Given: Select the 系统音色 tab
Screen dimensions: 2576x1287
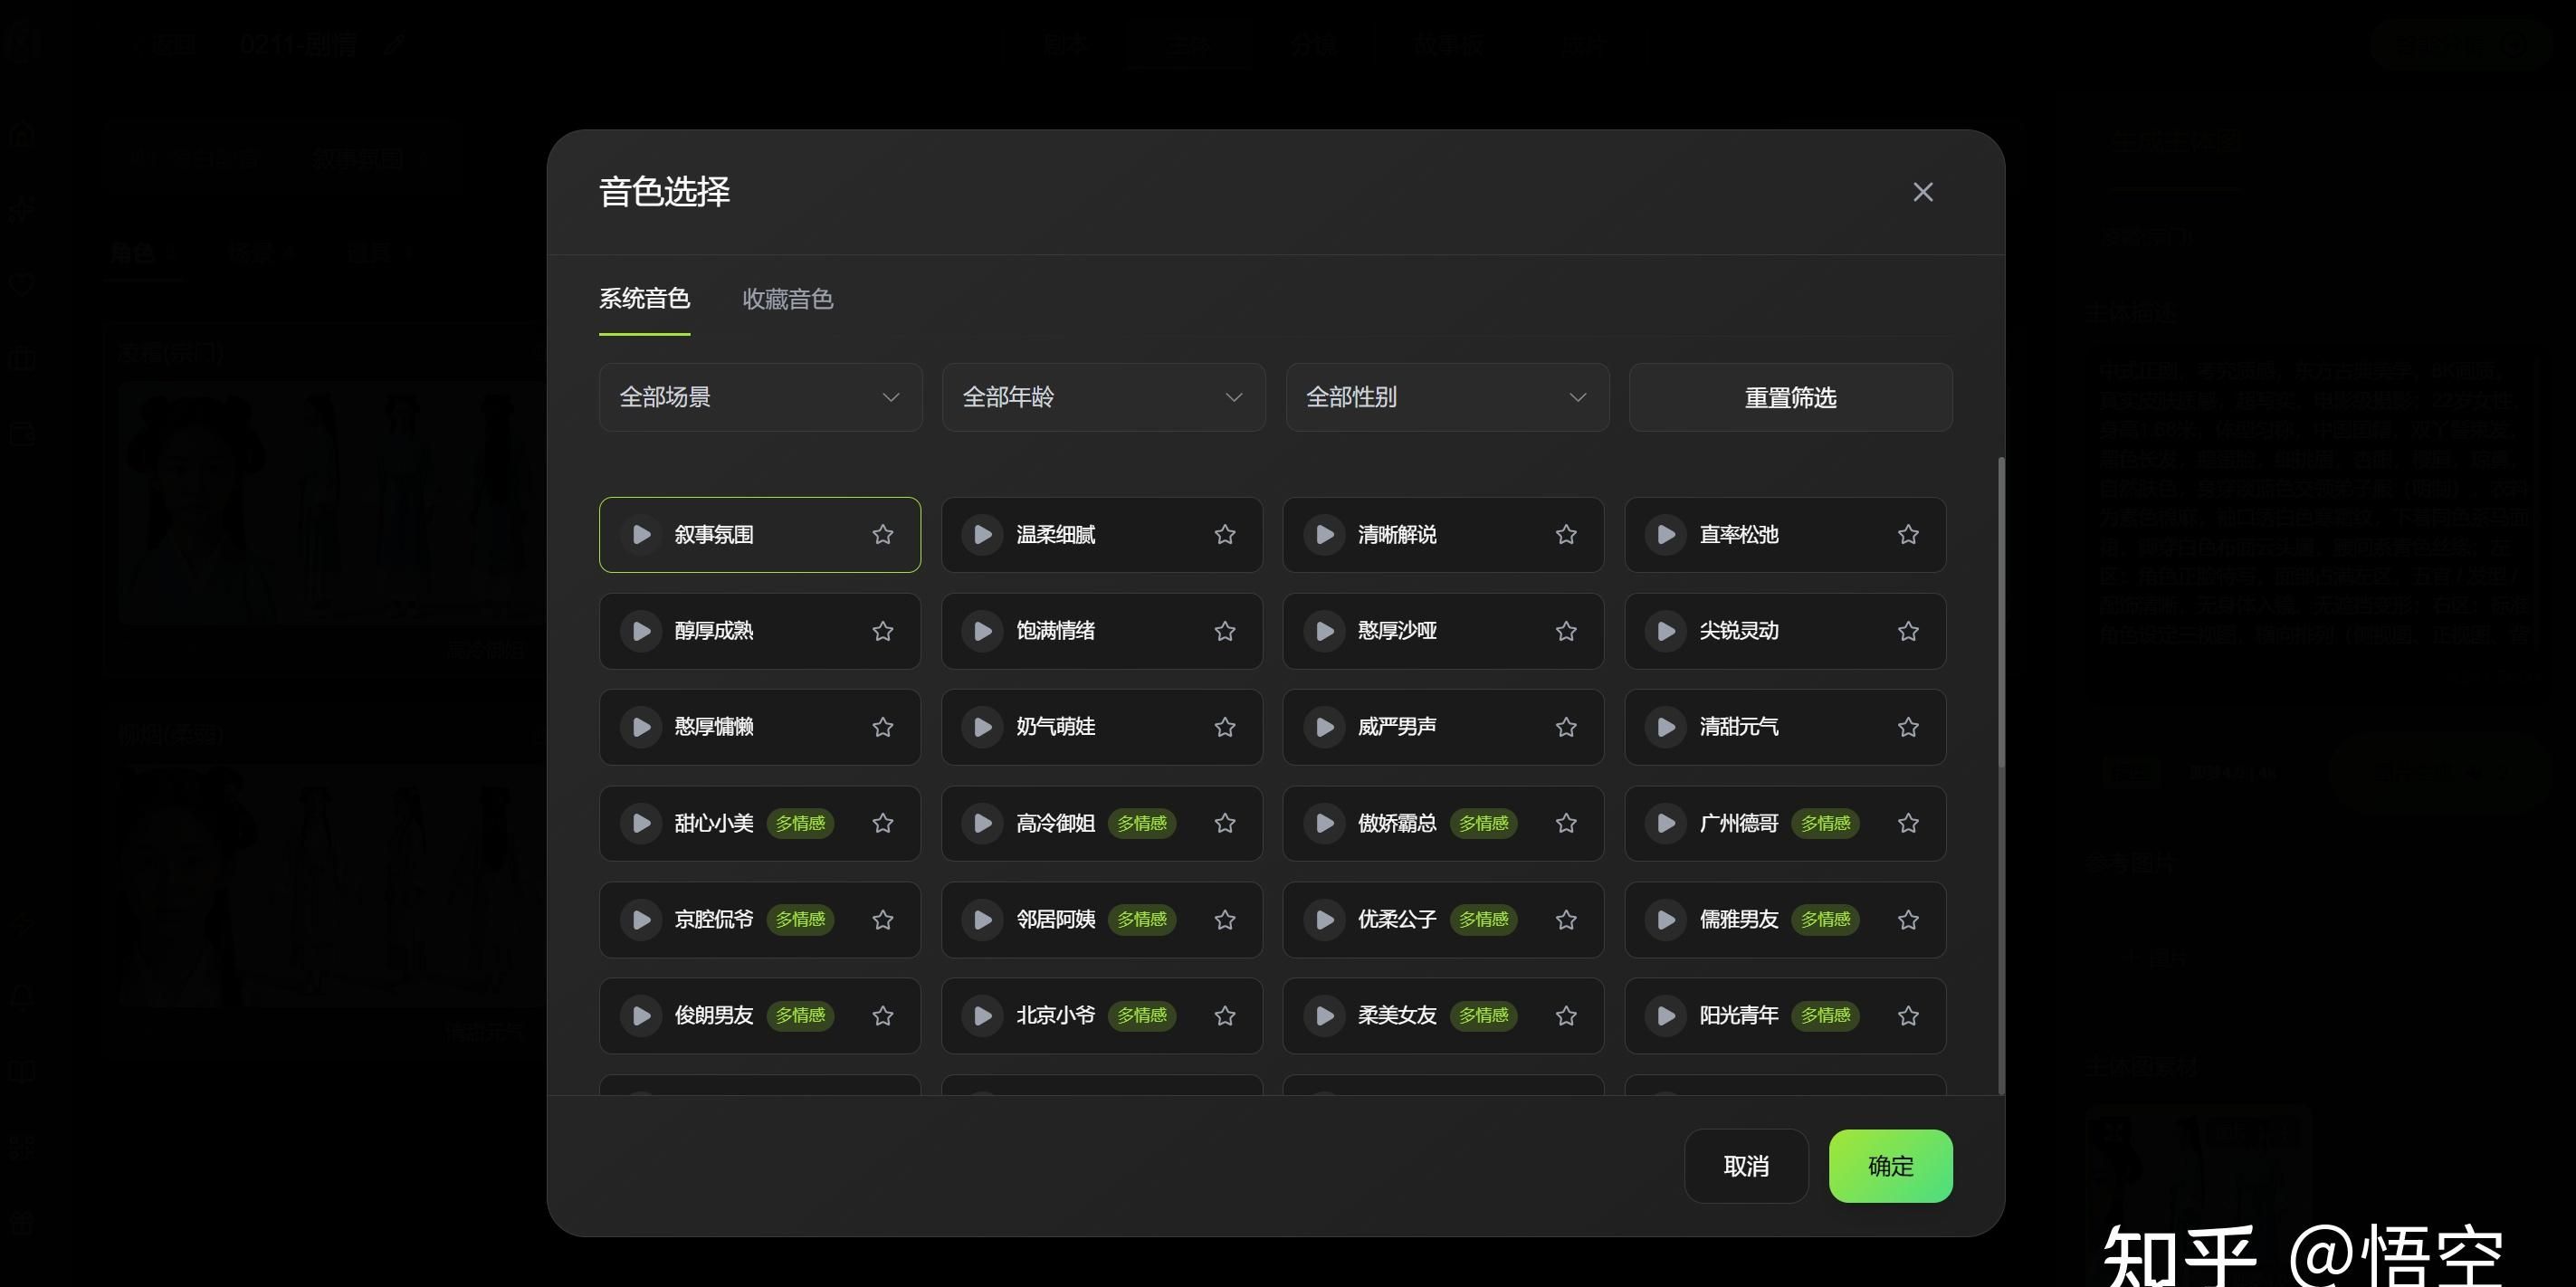Looking at the screenshot, I should pos(644,299).
